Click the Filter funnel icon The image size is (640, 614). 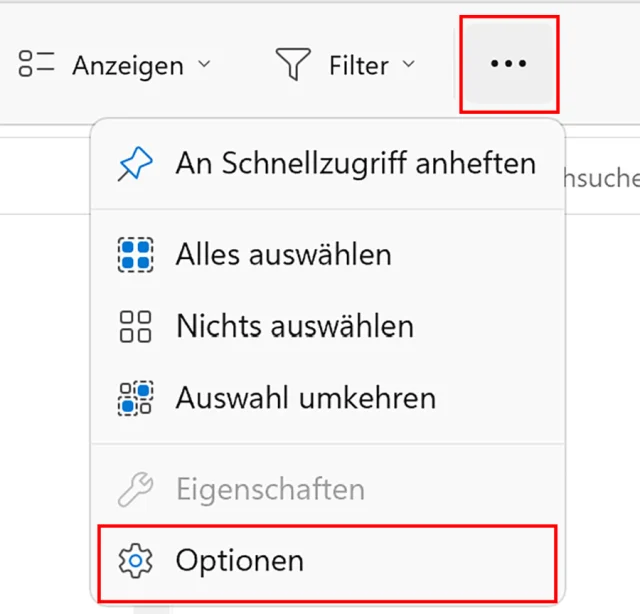coord(293,66)
